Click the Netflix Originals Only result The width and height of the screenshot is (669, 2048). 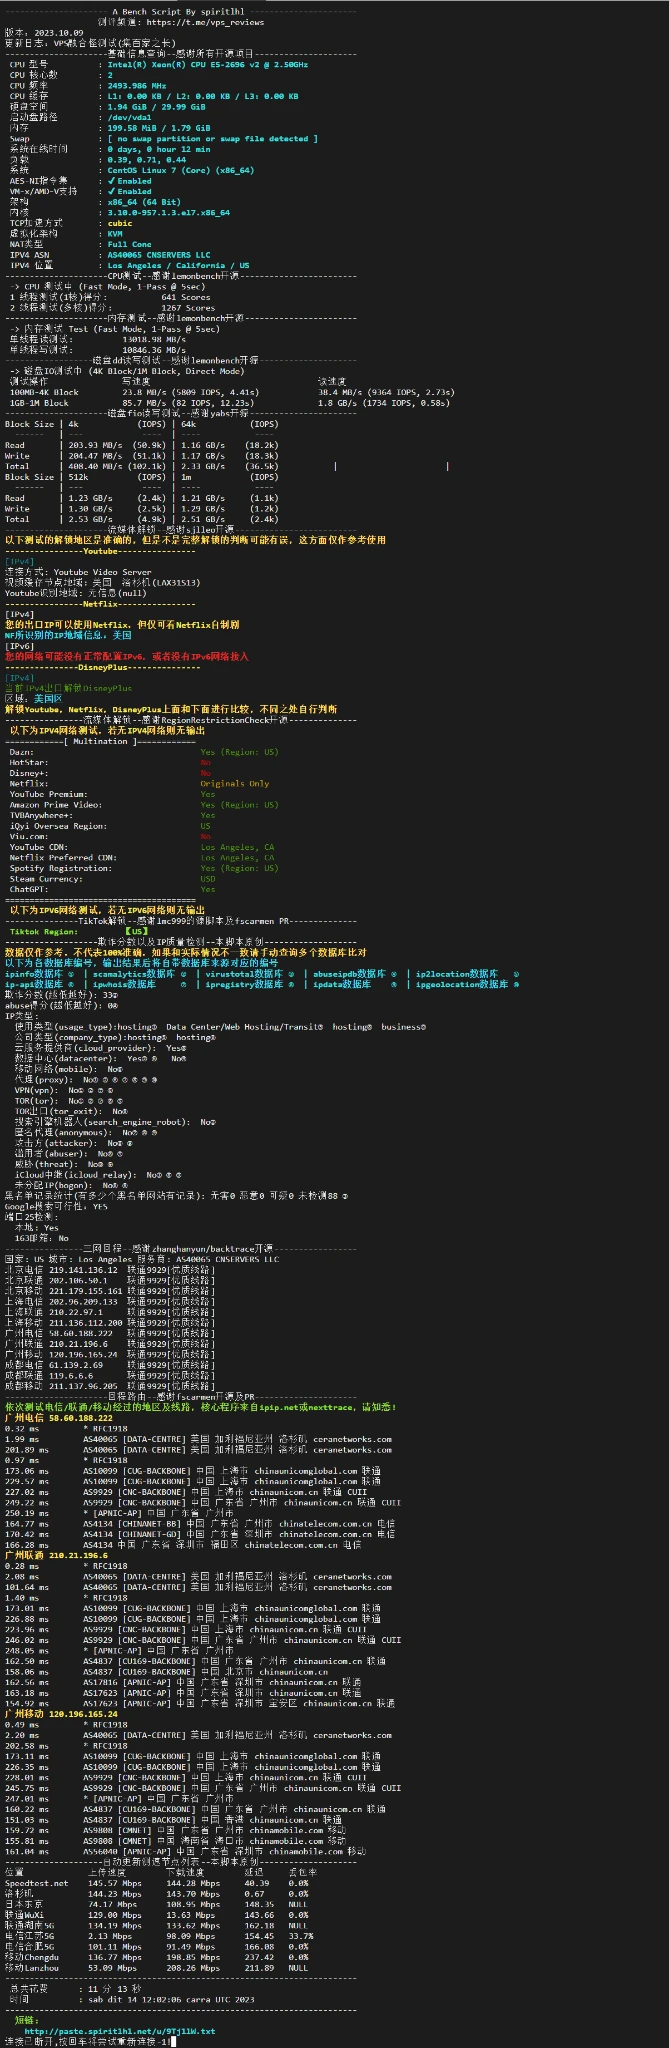(x=234, y=784)
